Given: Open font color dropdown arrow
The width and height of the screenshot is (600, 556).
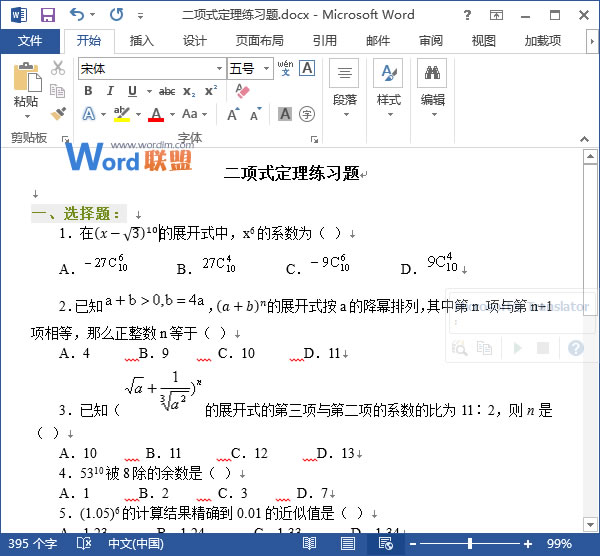Looking at the screenshot, I should 172,114.
